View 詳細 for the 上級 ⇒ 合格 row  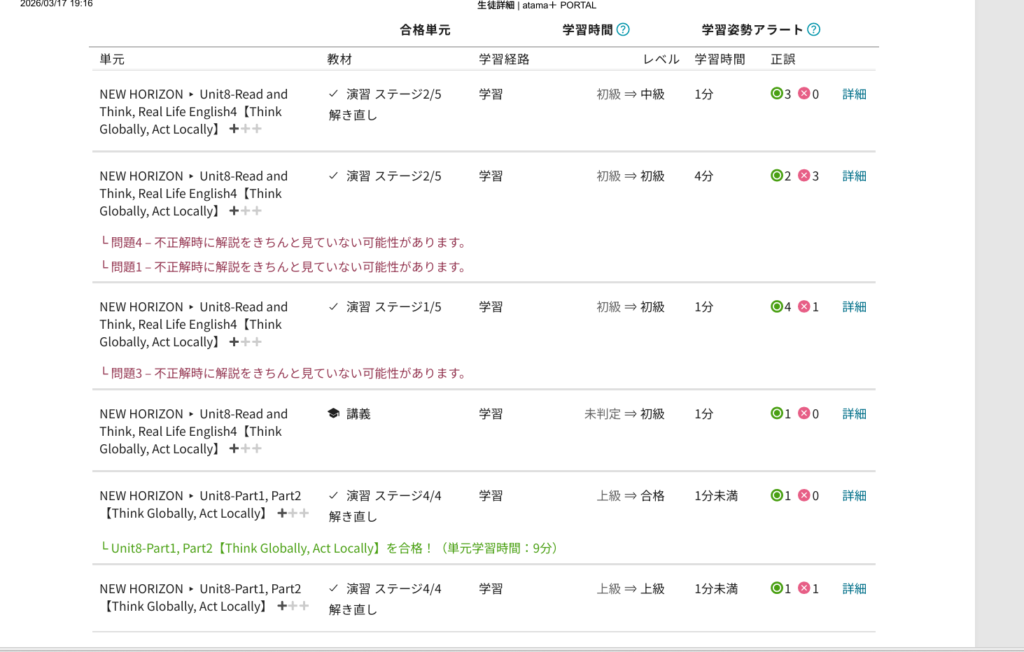pyautogui.click(x=854, y=496)
